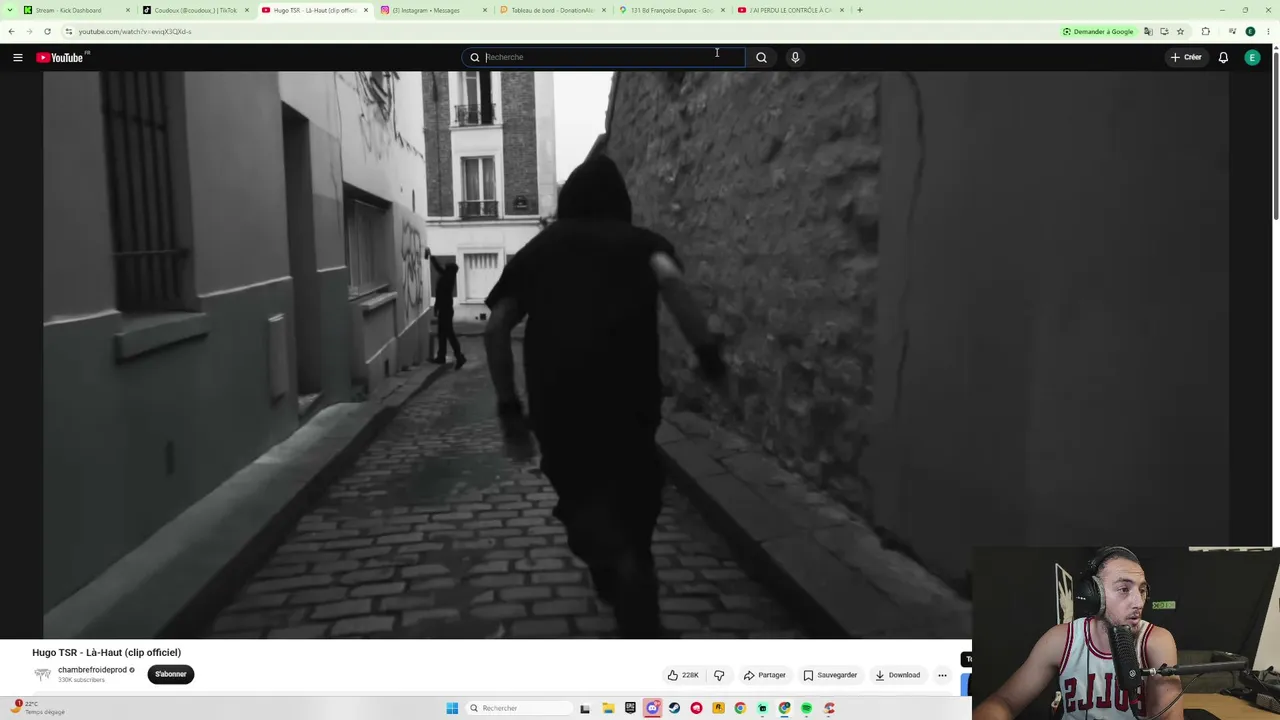Launch Epic Games from the taskbar

click(630, 708)
